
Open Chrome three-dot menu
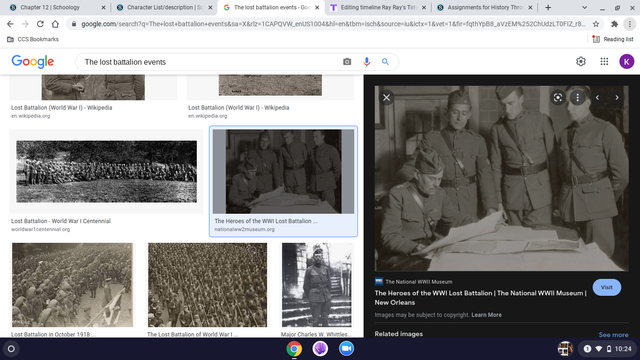[630, 24]
